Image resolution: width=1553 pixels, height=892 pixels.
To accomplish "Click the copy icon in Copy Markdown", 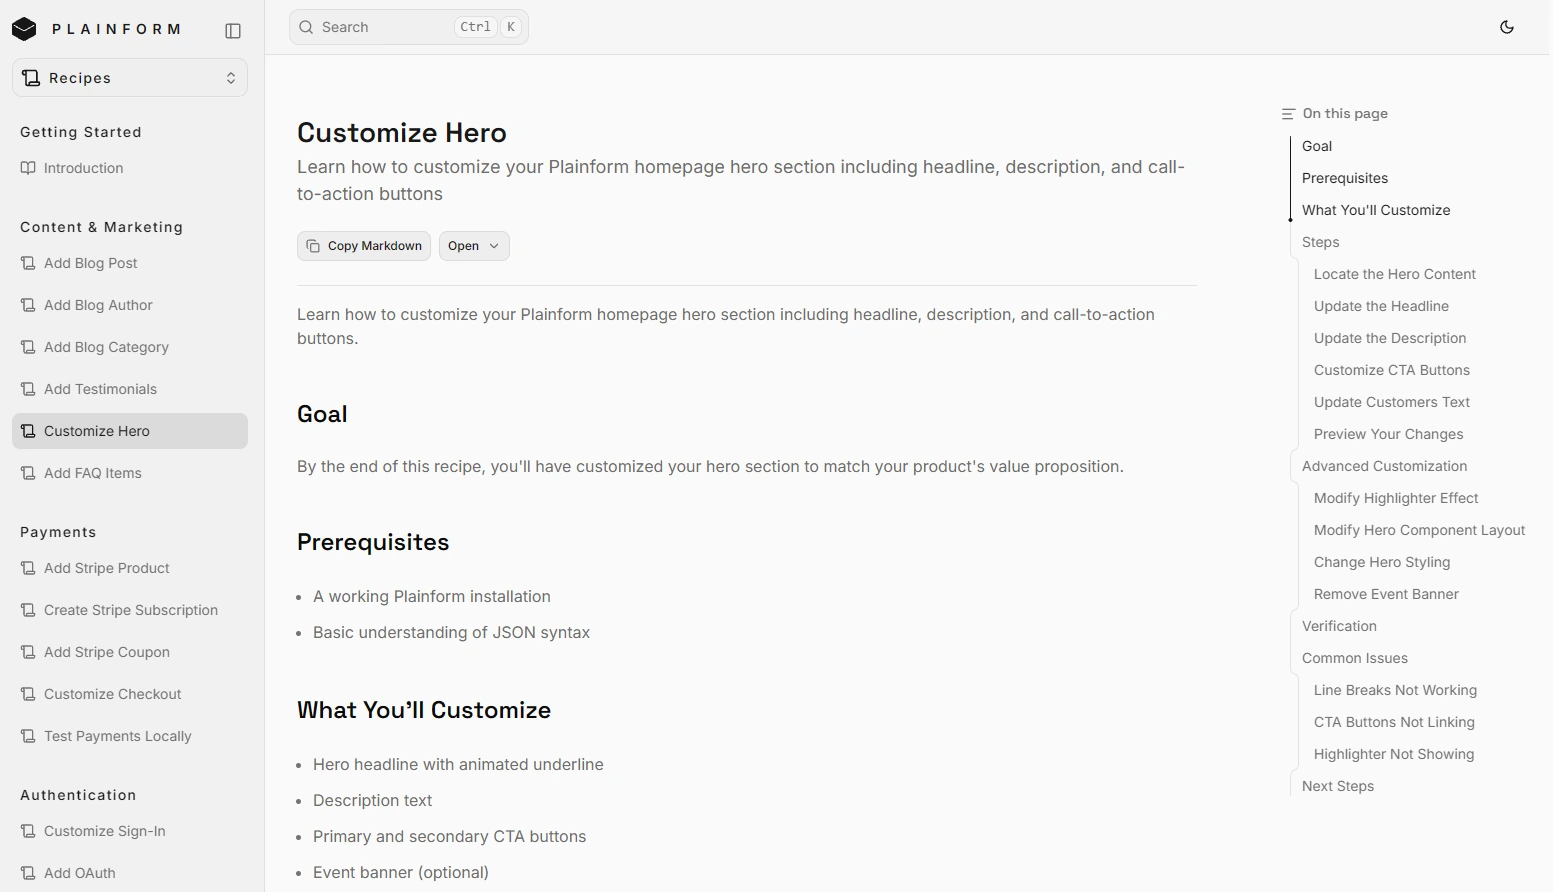I will (x=313, y=246).
